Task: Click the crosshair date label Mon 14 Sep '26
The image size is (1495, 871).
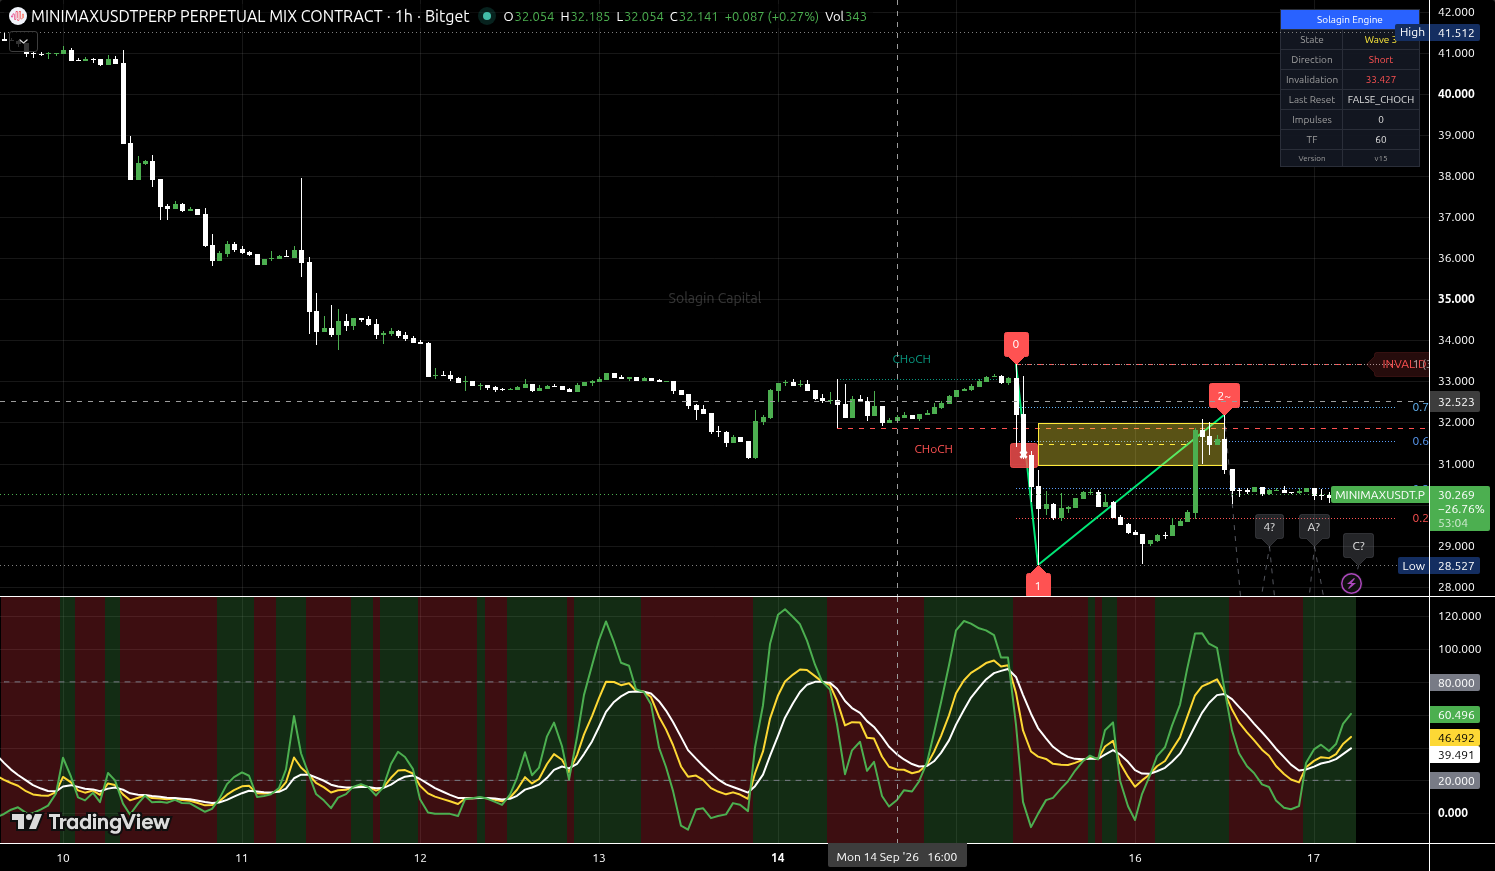Action: (897, 857)
